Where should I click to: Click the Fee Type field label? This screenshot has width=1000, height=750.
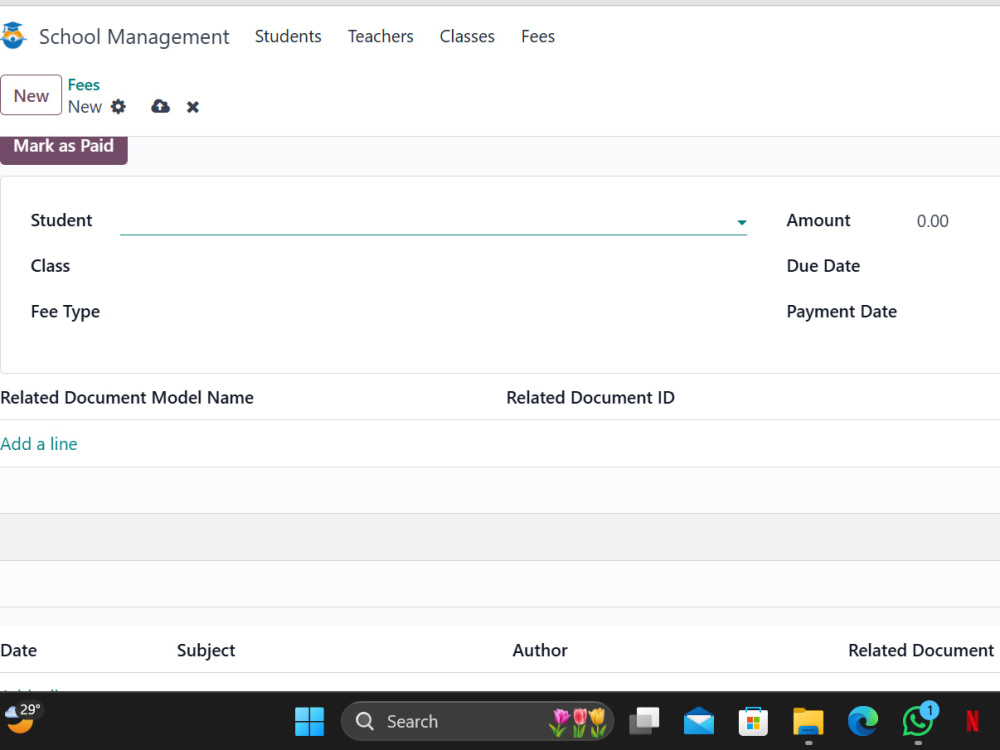point(65,312)
